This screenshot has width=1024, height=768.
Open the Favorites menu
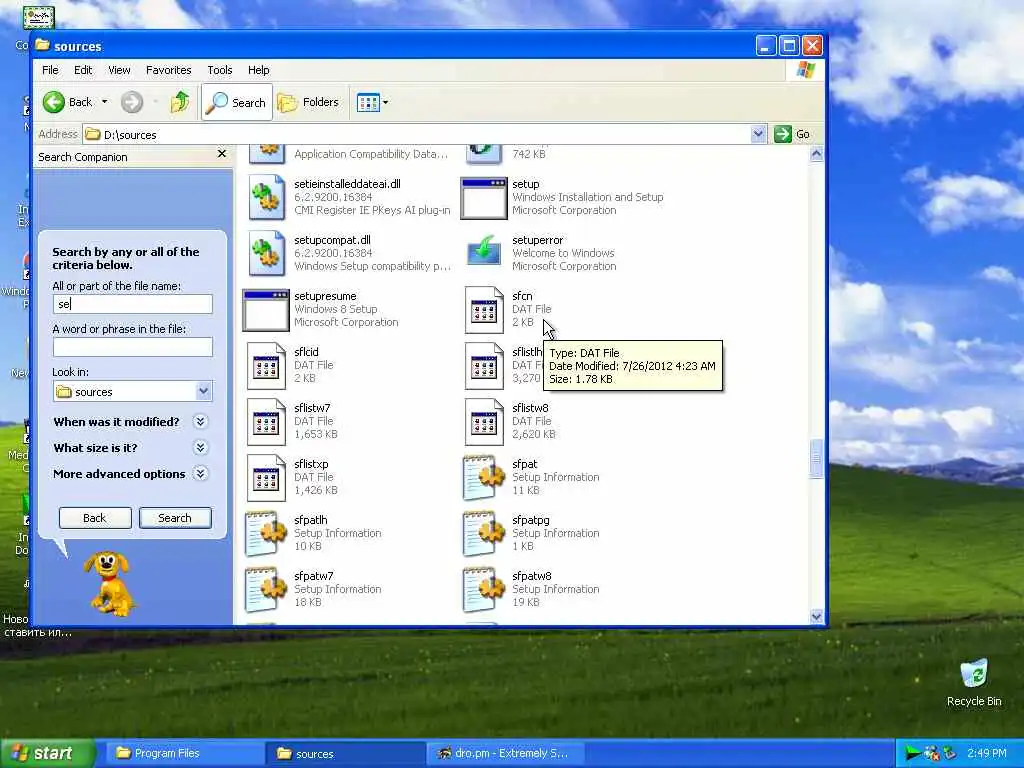[x=168, y=70]
